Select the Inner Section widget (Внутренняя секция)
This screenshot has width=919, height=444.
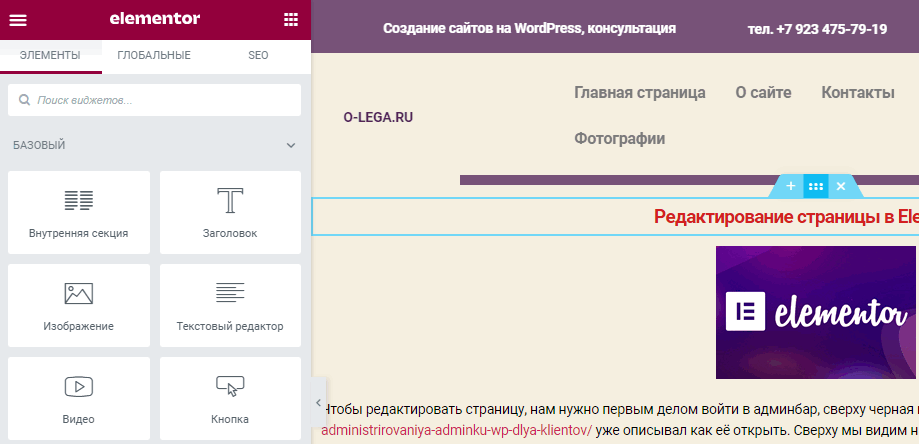[79, 212]
